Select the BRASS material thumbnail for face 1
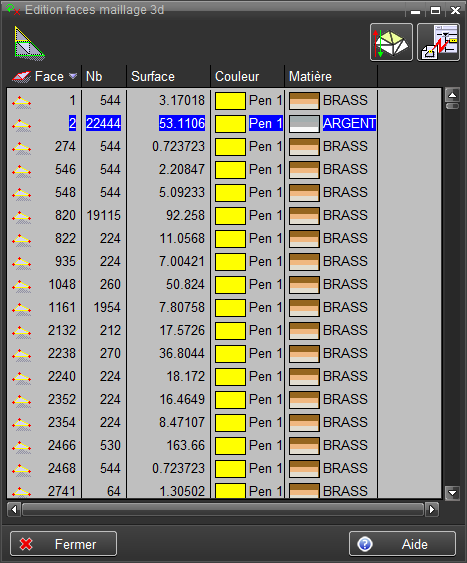The height and width of the screenshot is (563, 467). 304,101
